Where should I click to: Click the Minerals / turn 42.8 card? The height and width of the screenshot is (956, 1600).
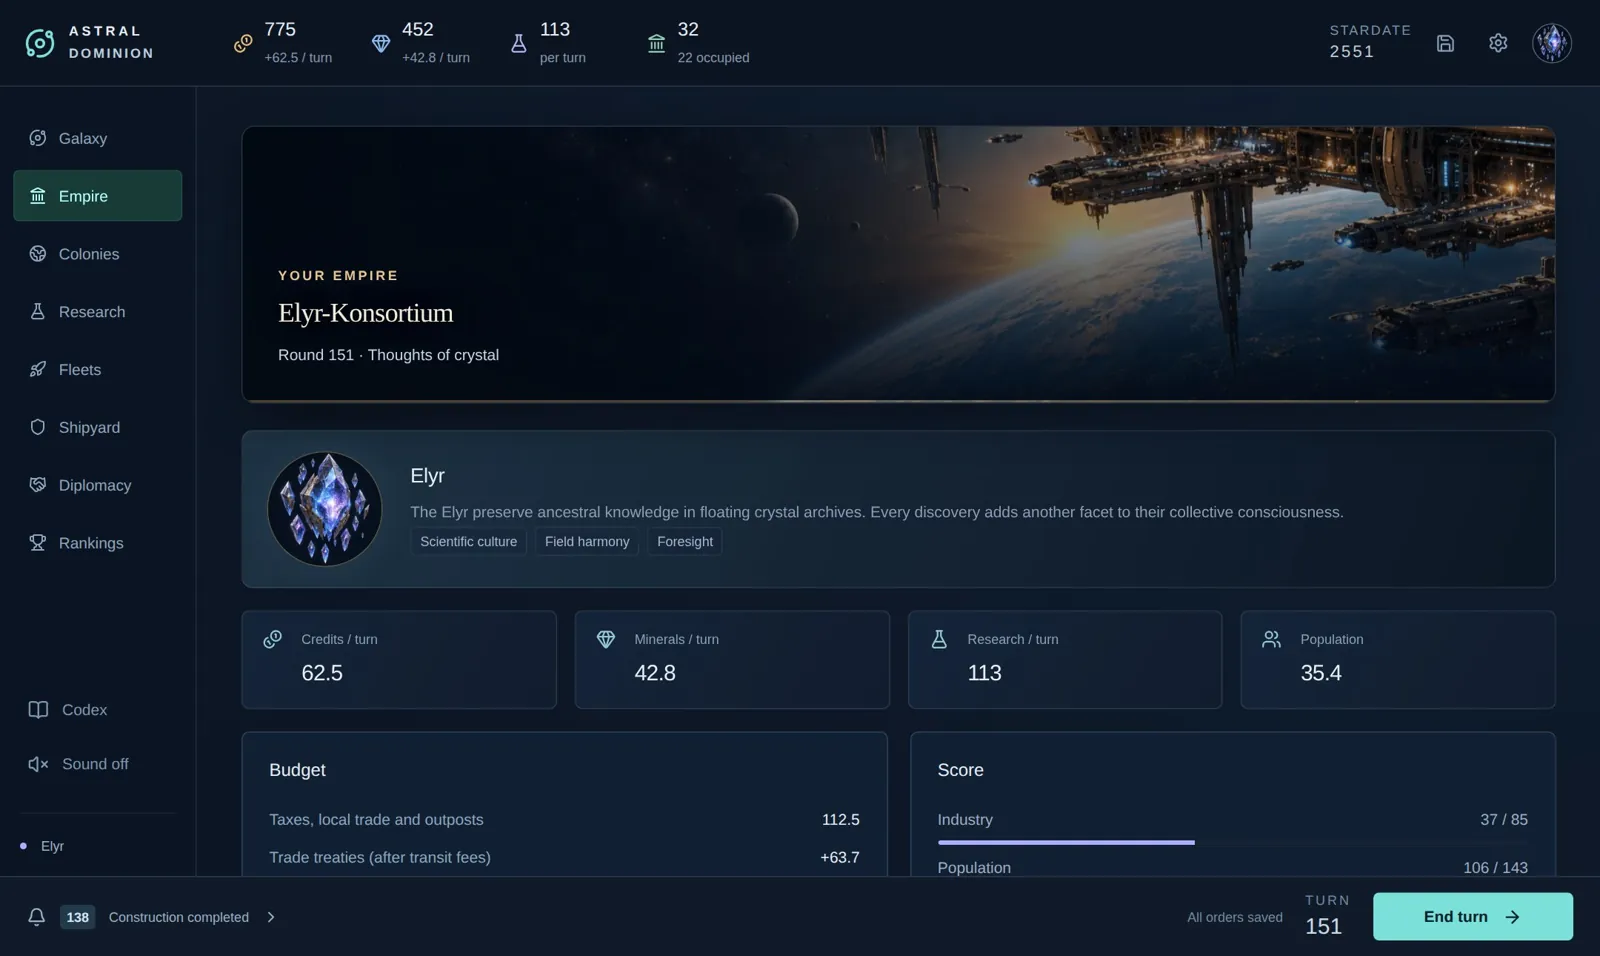732,660
